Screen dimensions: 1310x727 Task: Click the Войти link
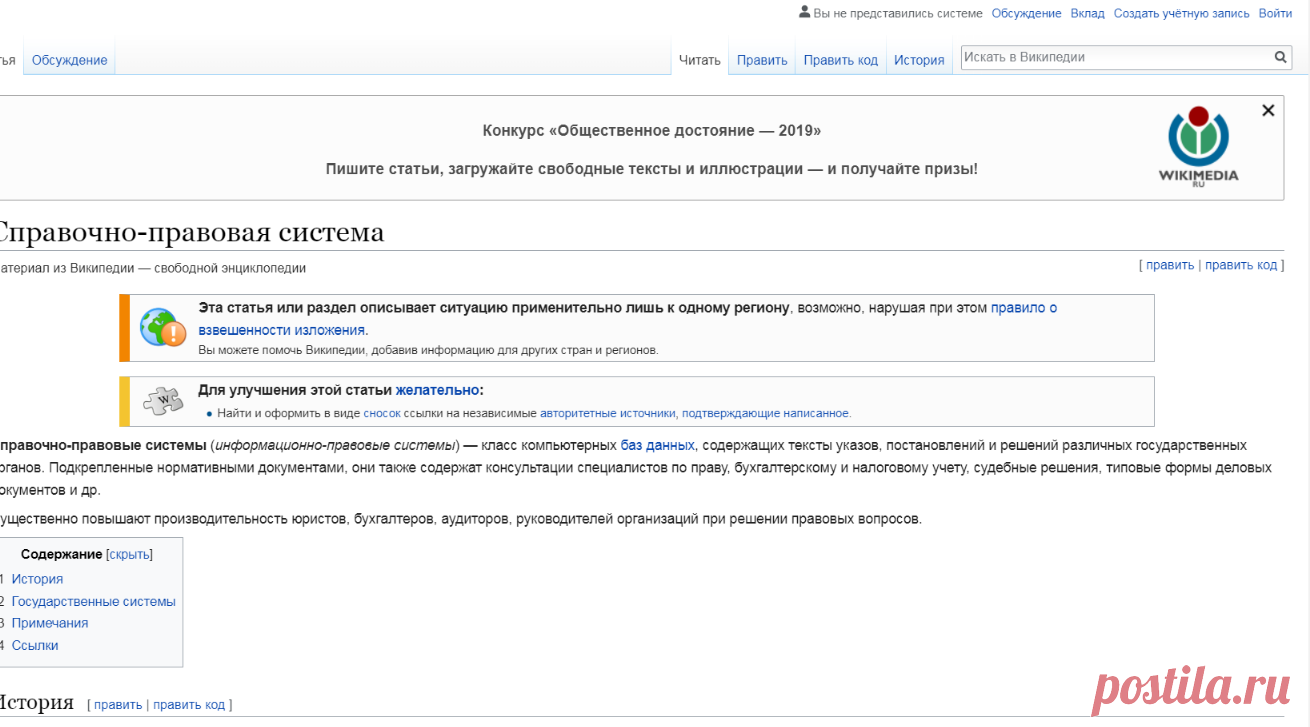point(1275,13)
